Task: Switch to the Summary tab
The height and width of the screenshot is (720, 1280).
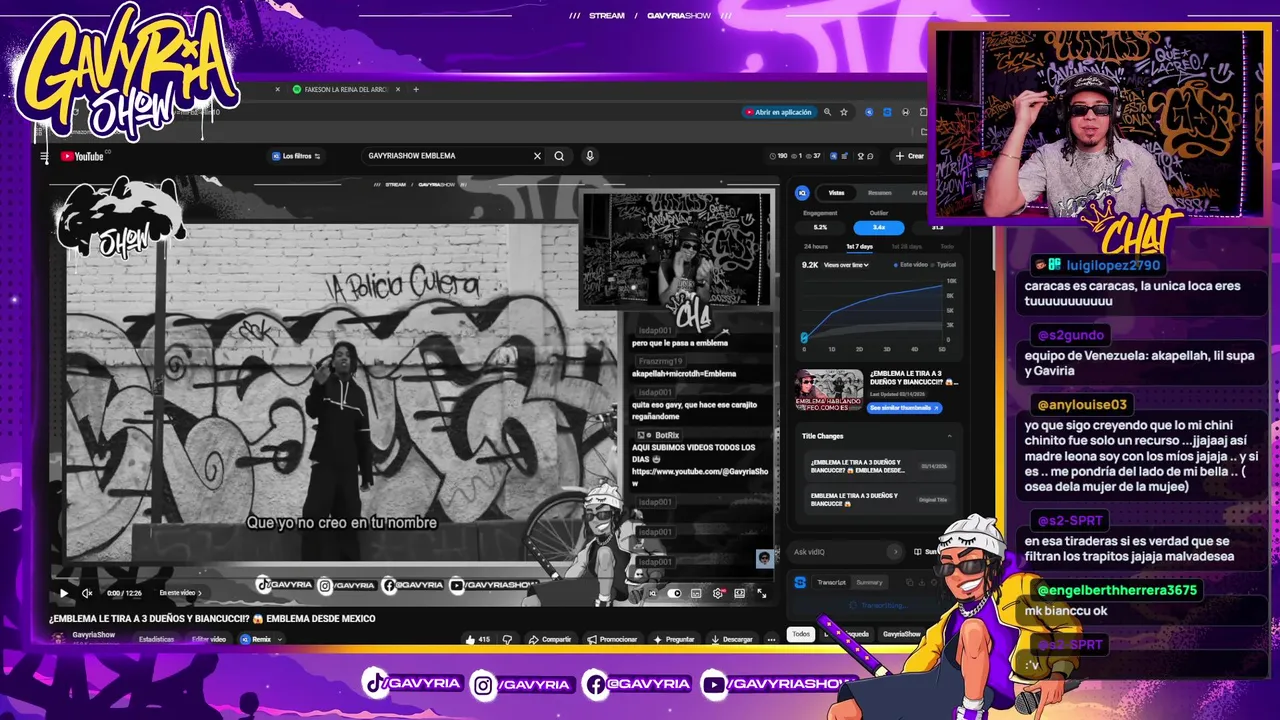Action: click(869, 582)
